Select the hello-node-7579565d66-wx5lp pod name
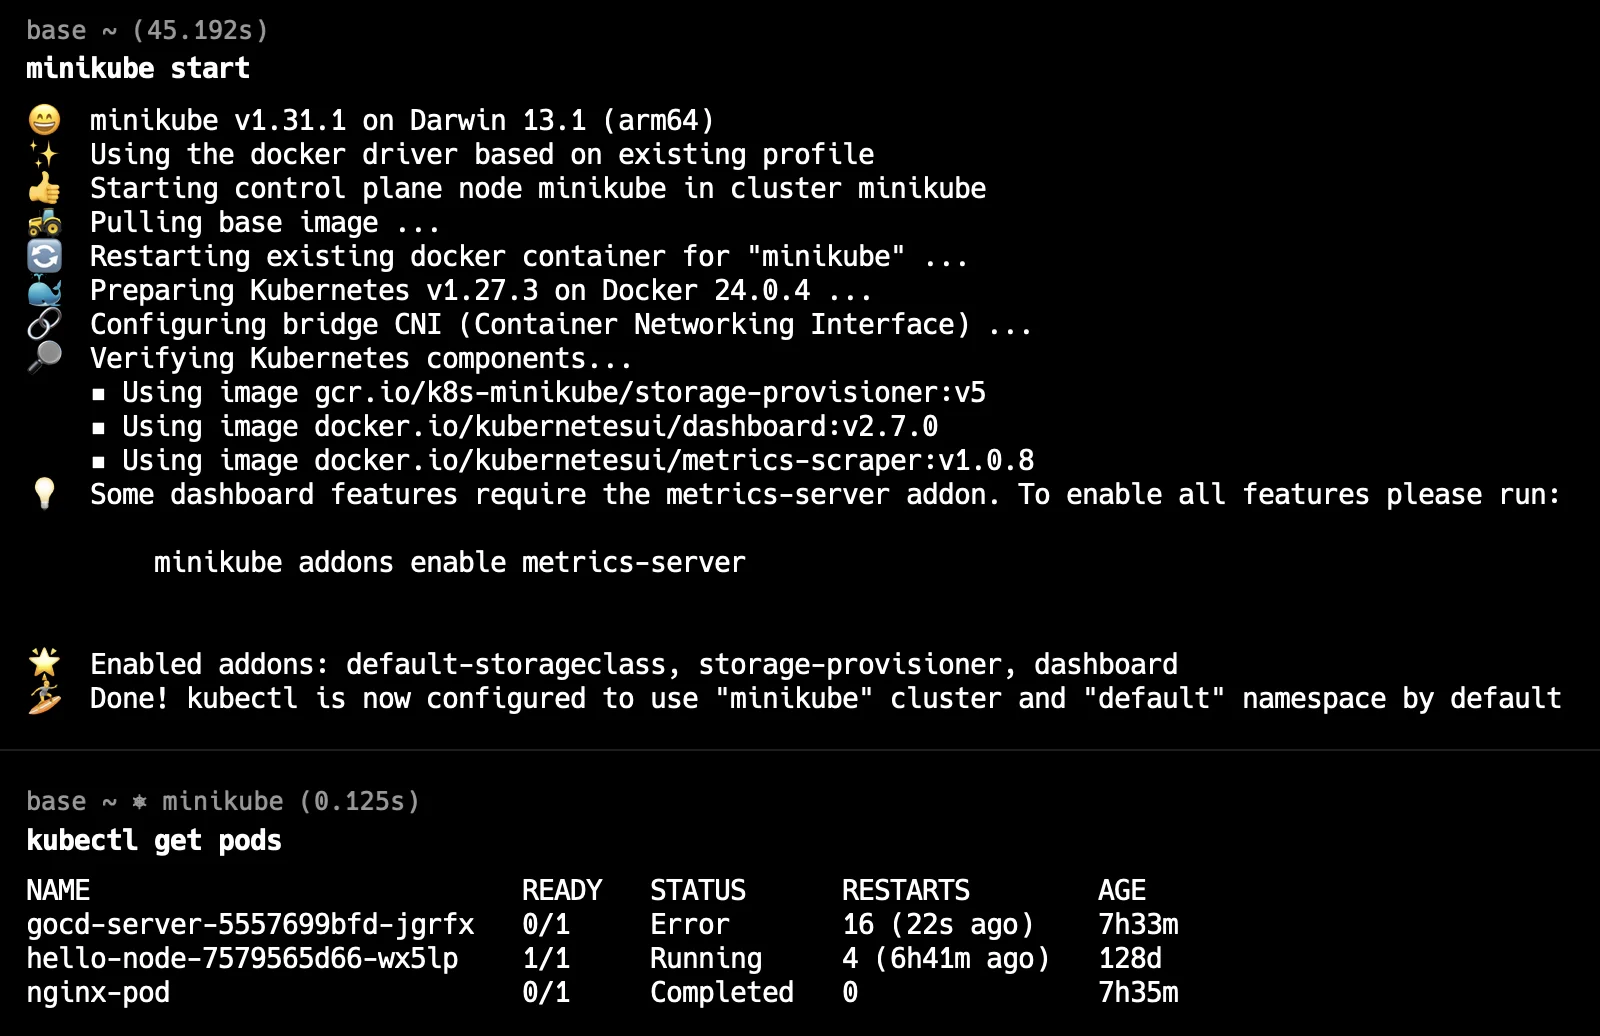The image size is (1600, 1036). [242, 959]
